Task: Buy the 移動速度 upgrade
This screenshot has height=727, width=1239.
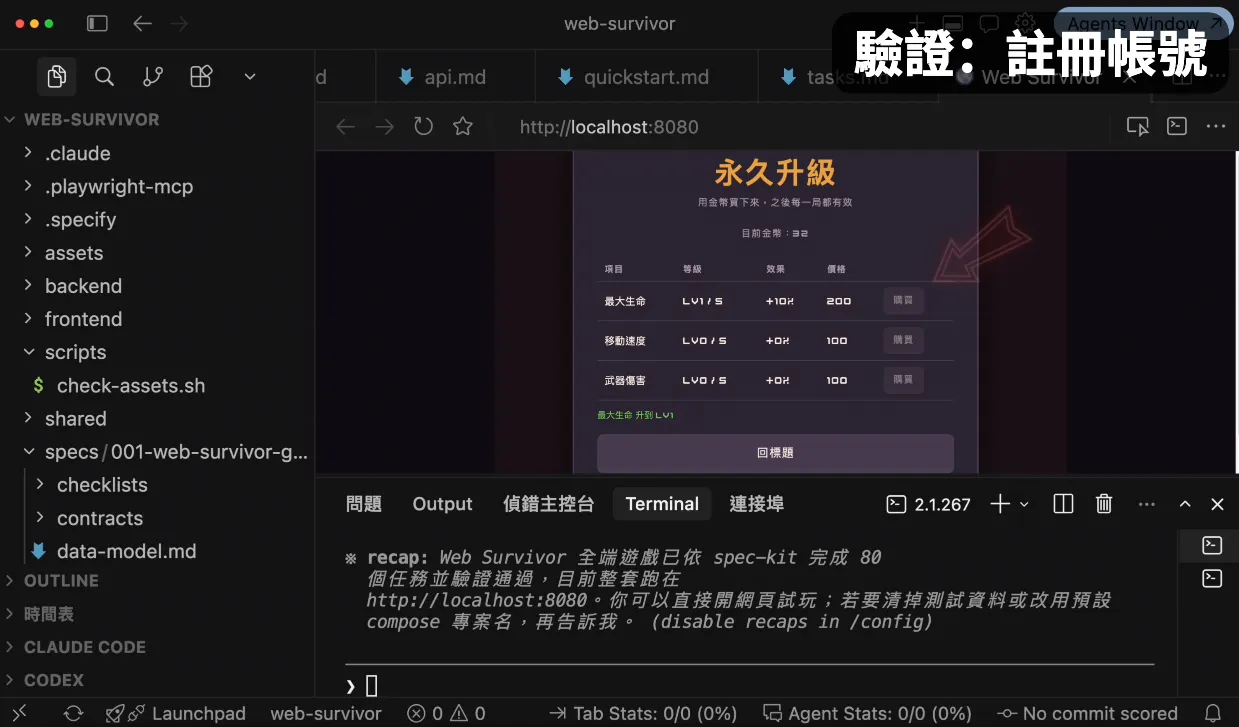Action: (x=903, y=340)
